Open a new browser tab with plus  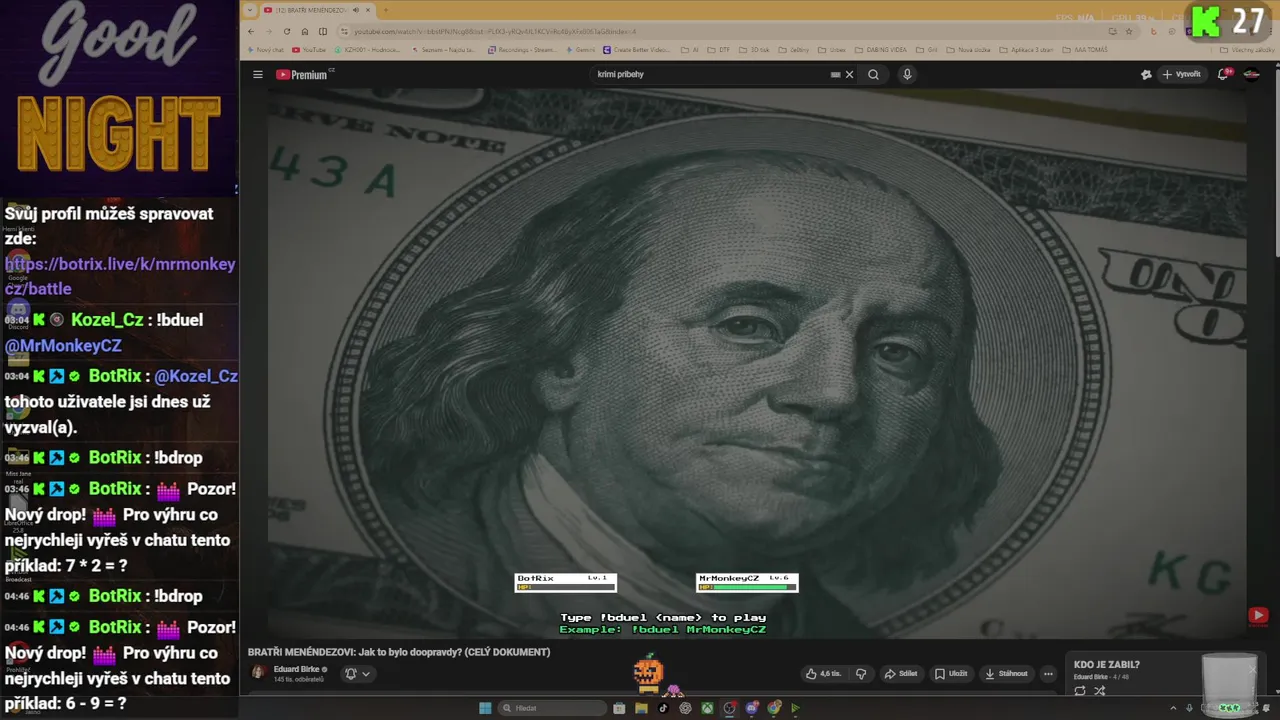(x=386, y=10)
